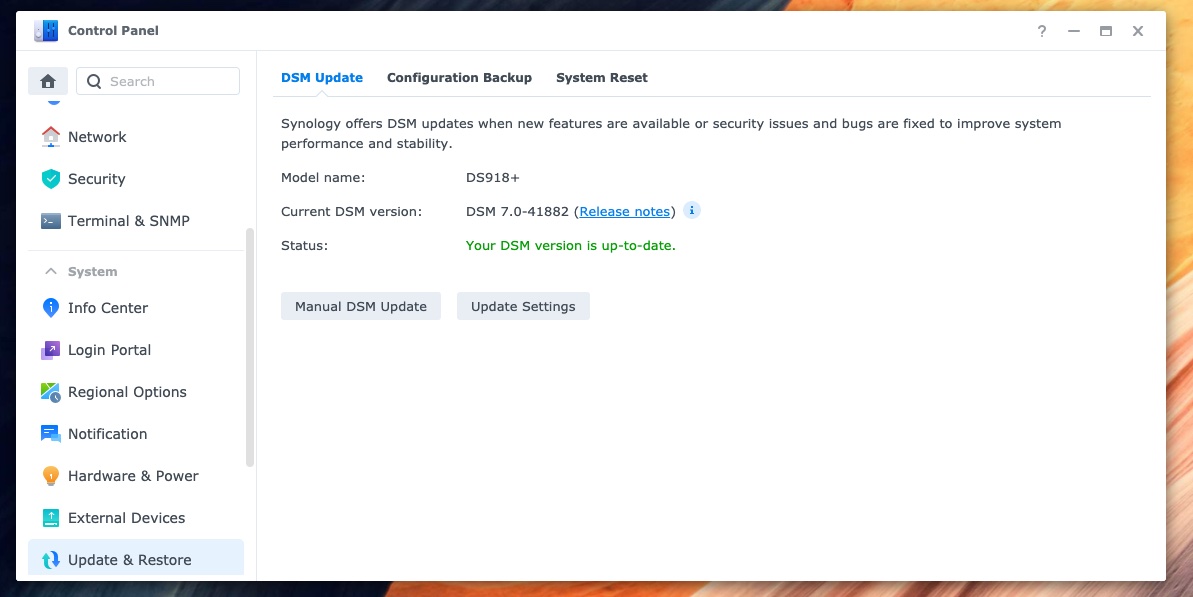Focus the Search input field
Screen dimensions: 1193x597
tap(157, 81)
